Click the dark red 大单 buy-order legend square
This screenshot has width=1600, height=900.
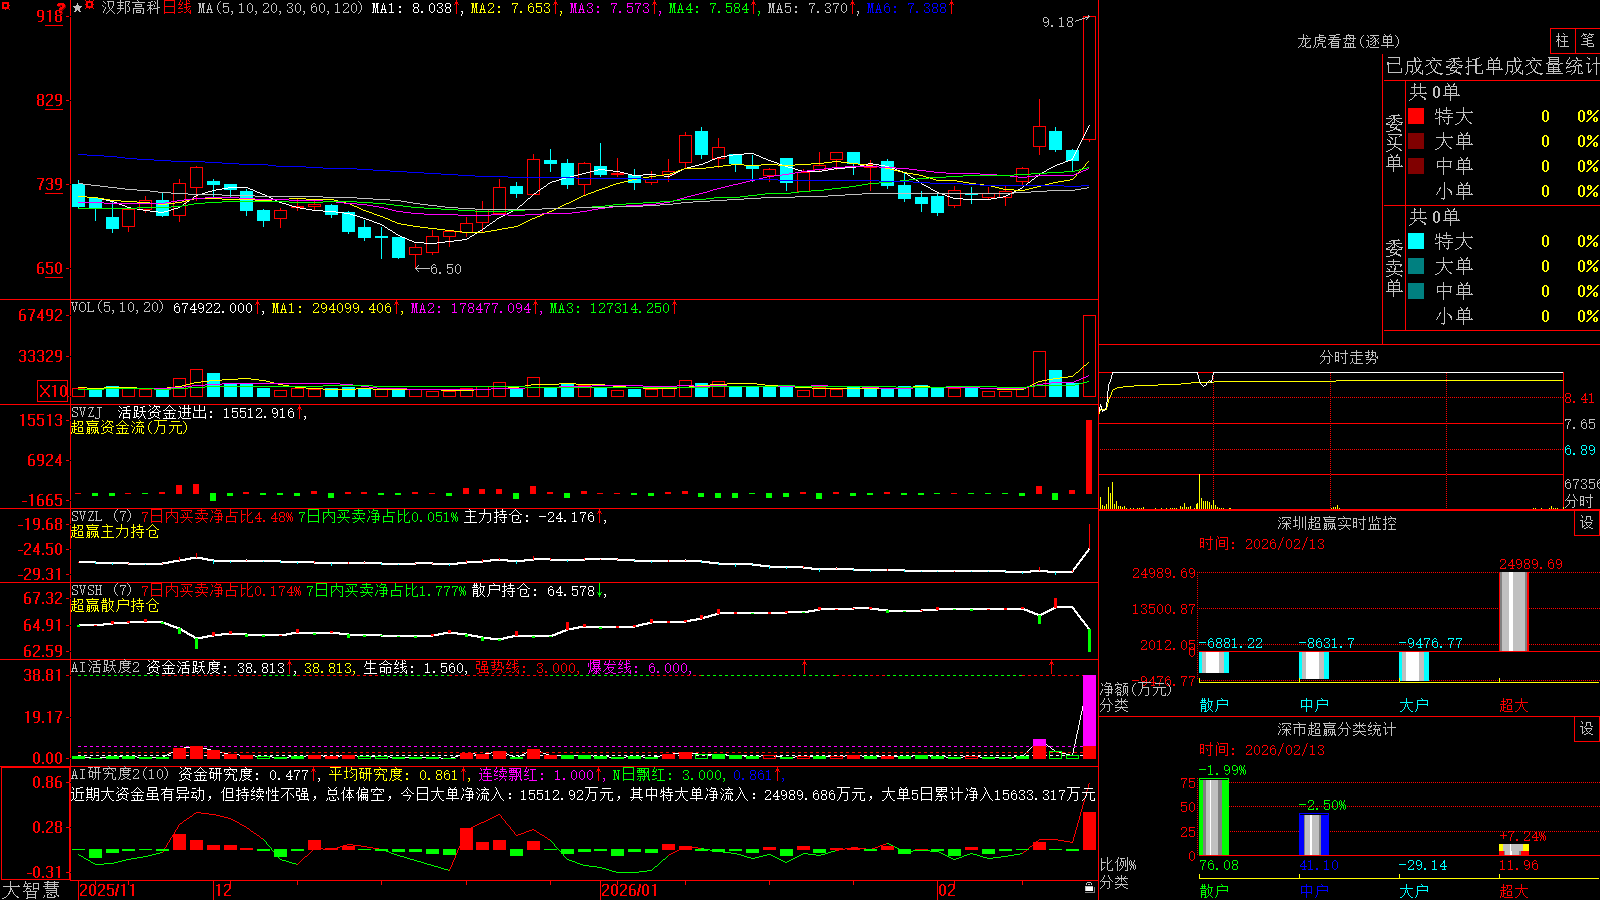point(1416,141)
